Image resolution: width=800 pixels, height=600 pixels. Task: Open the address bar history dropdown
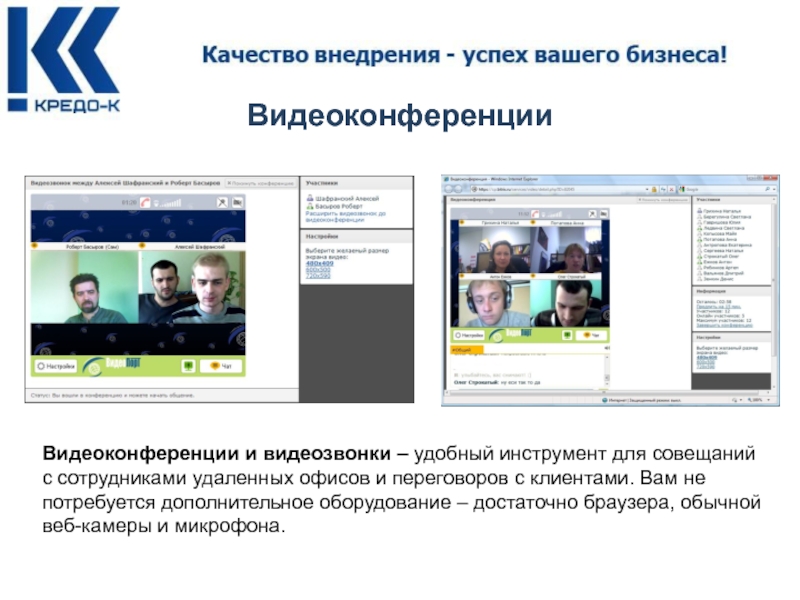pyautogui.click(x=647, y=189)
